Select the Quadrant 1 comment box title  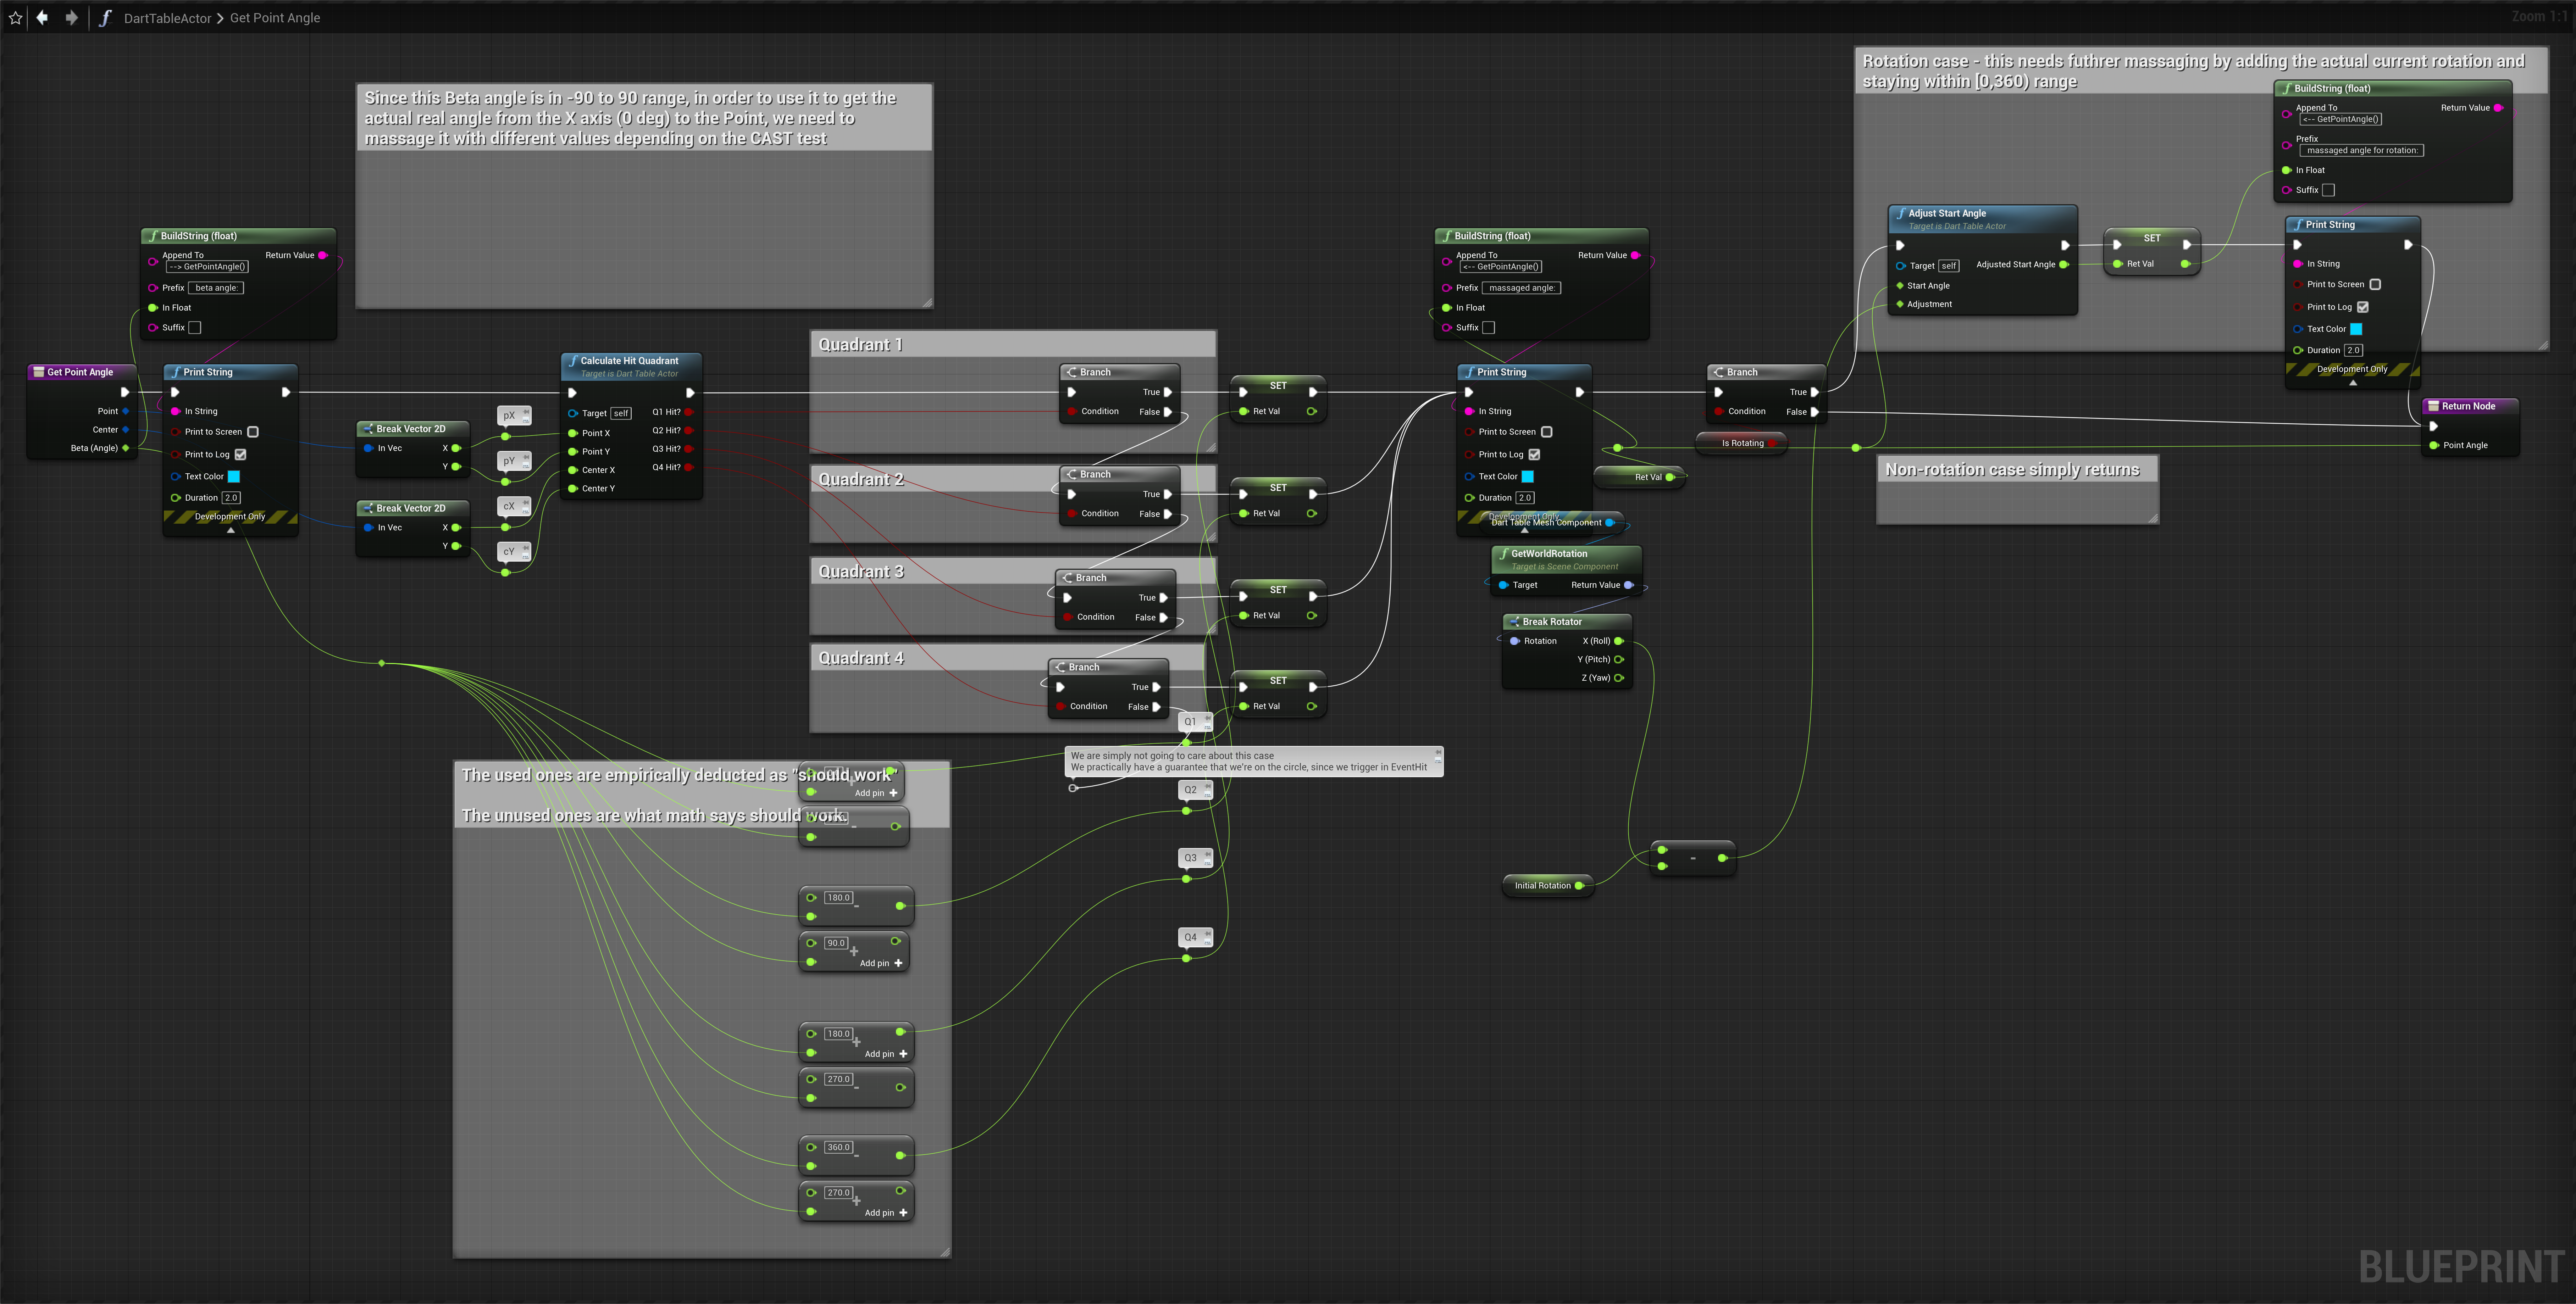pos(861,345)
